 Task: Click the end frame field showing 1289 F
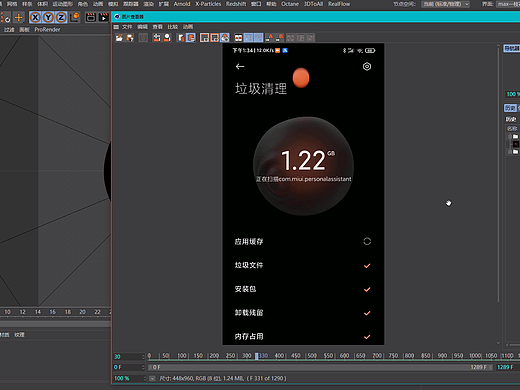click(x=507, y=367)
